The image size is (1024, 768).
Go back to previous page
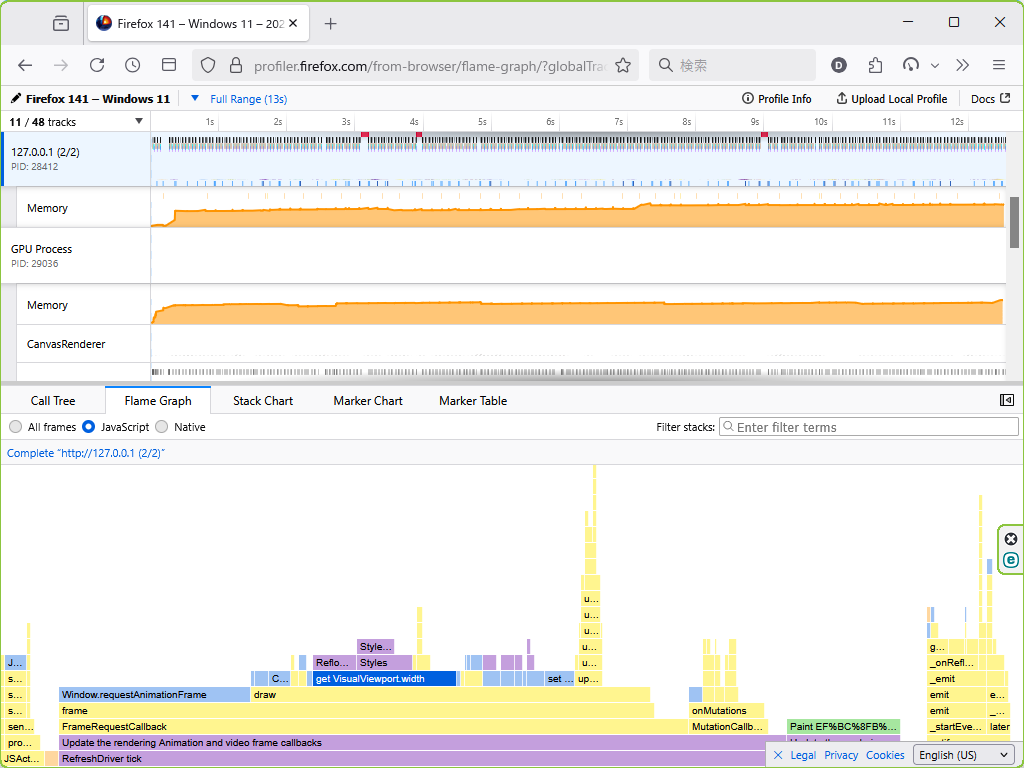[25, 65]
